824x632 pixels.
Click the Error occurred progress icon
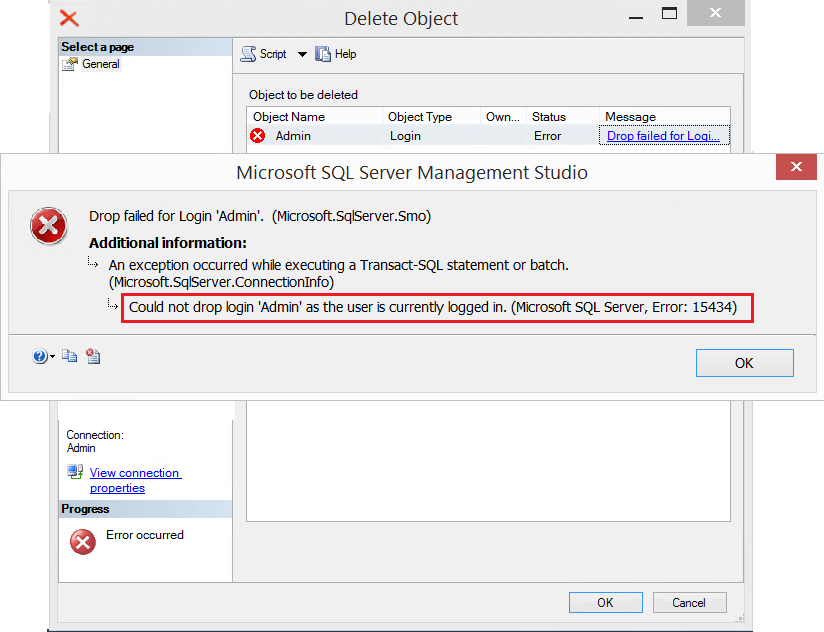(x=83, y=542)
